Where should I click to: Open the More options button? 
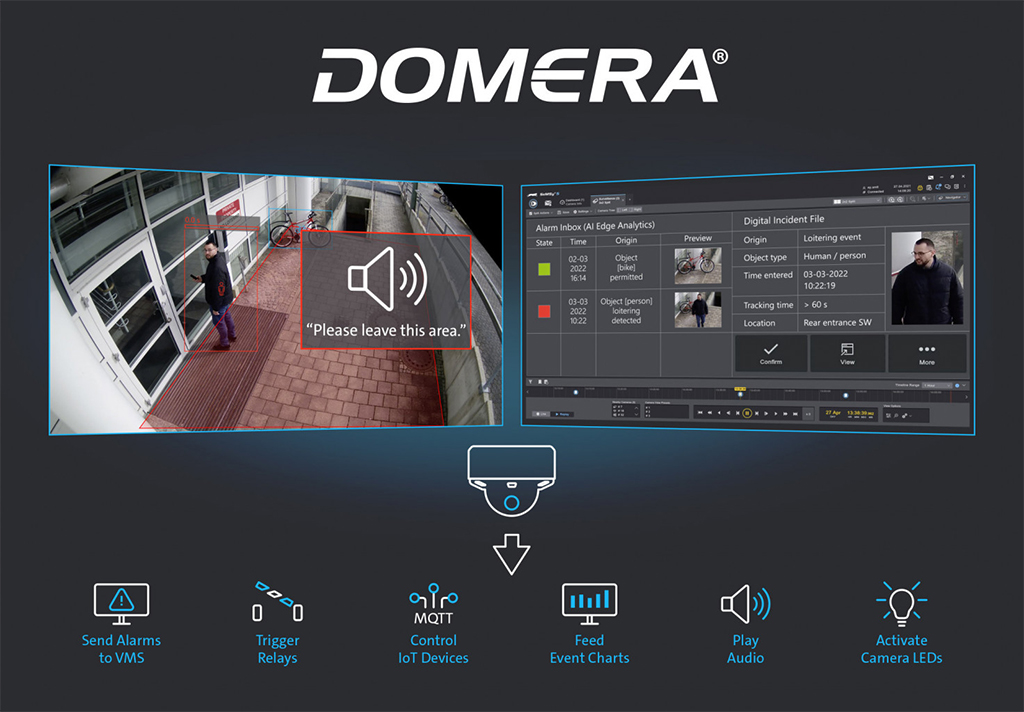[x=926, y=353]
